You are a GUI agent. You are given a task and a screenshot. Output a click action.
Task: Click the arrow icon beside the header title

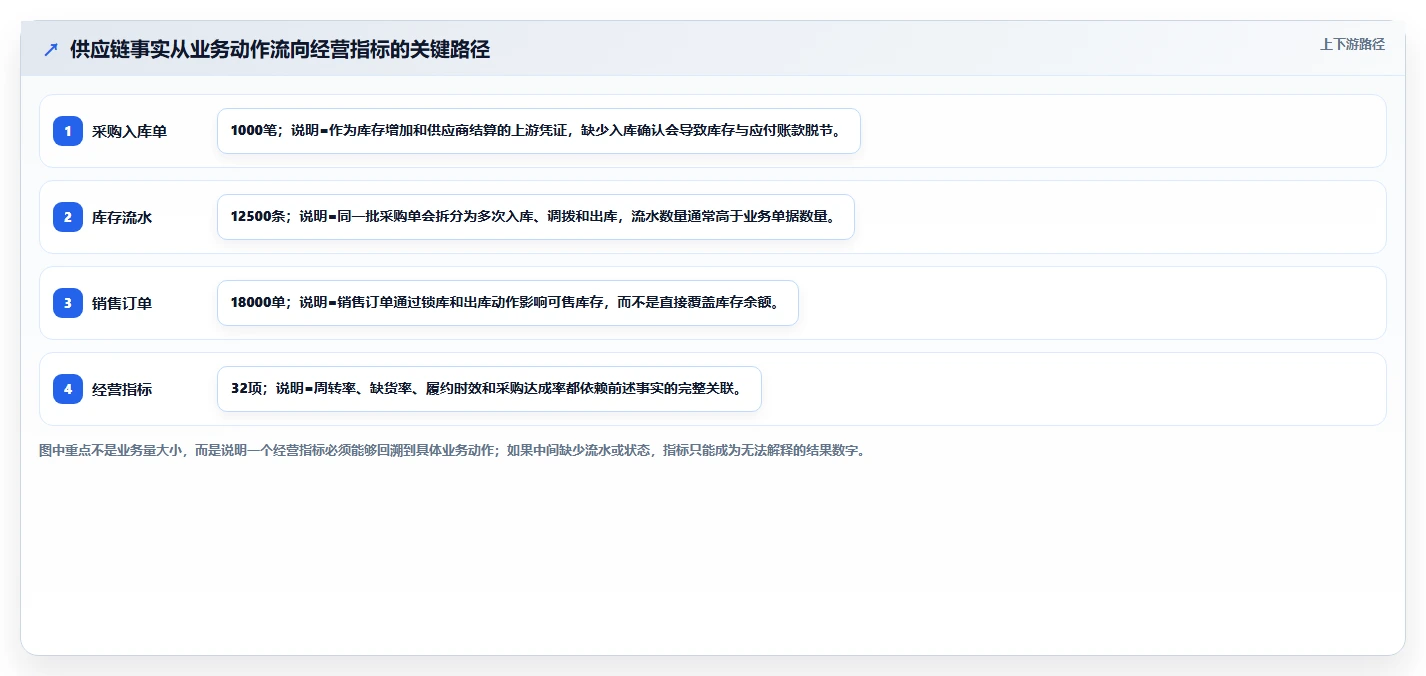pos(51,49)
